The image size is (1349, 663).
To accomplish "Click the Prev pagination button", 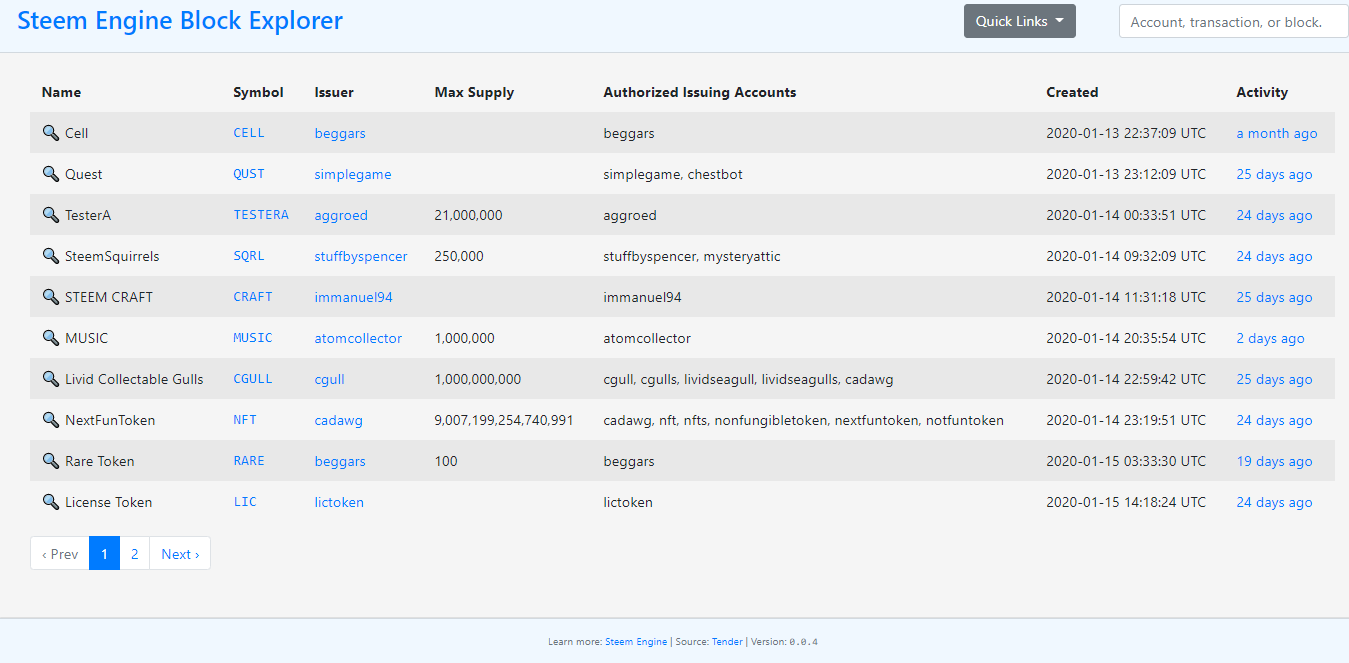I will pyautogui.click(x=60, y=554).
